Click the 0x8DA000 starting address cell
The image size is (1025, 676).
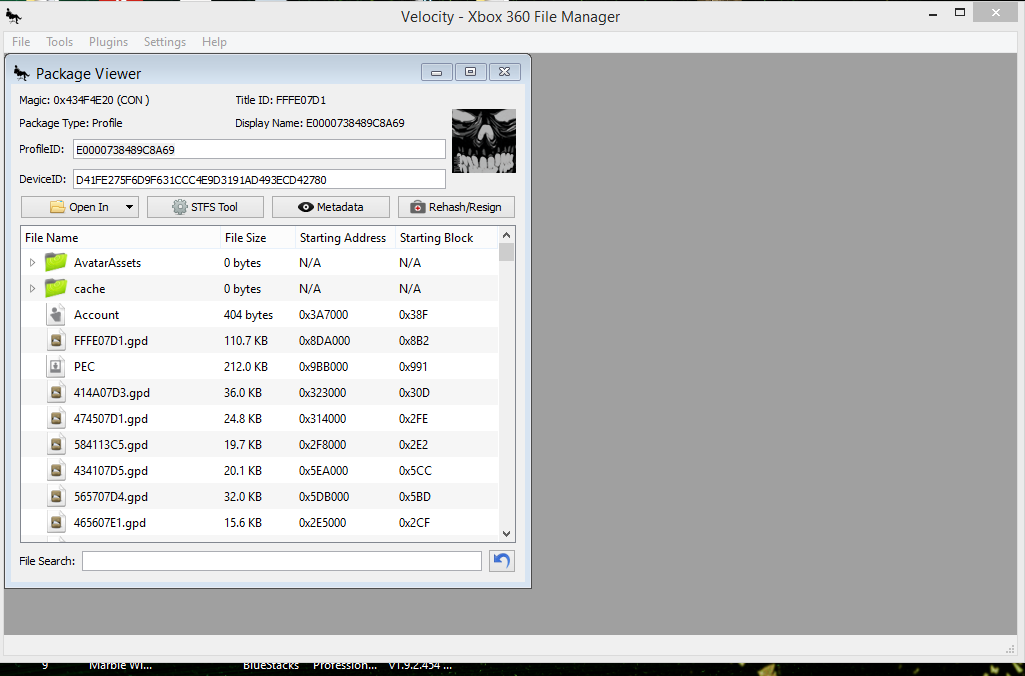click(x=324, y=341)
